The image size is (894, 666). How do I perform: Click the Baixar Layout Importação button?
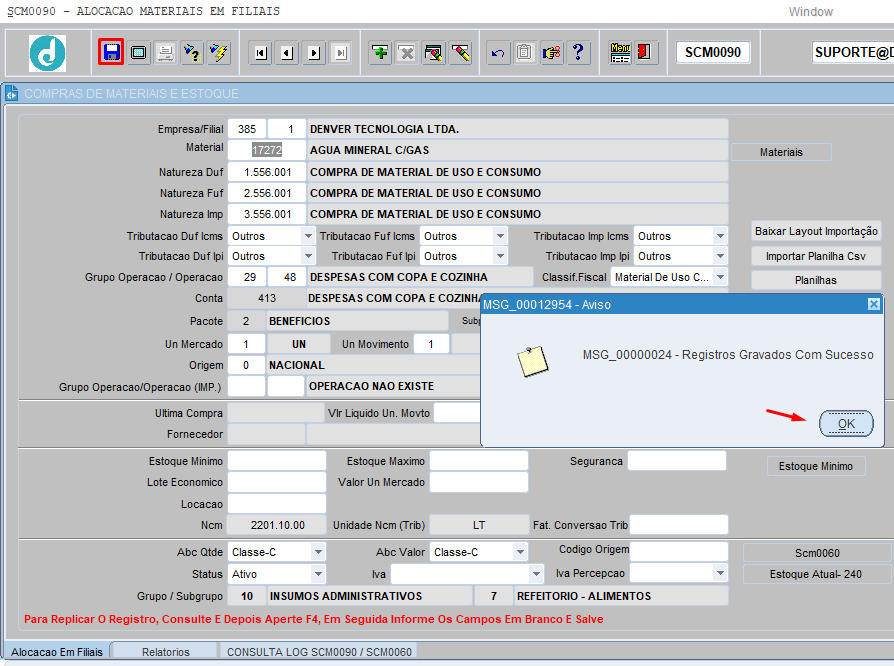click(816, 231)
